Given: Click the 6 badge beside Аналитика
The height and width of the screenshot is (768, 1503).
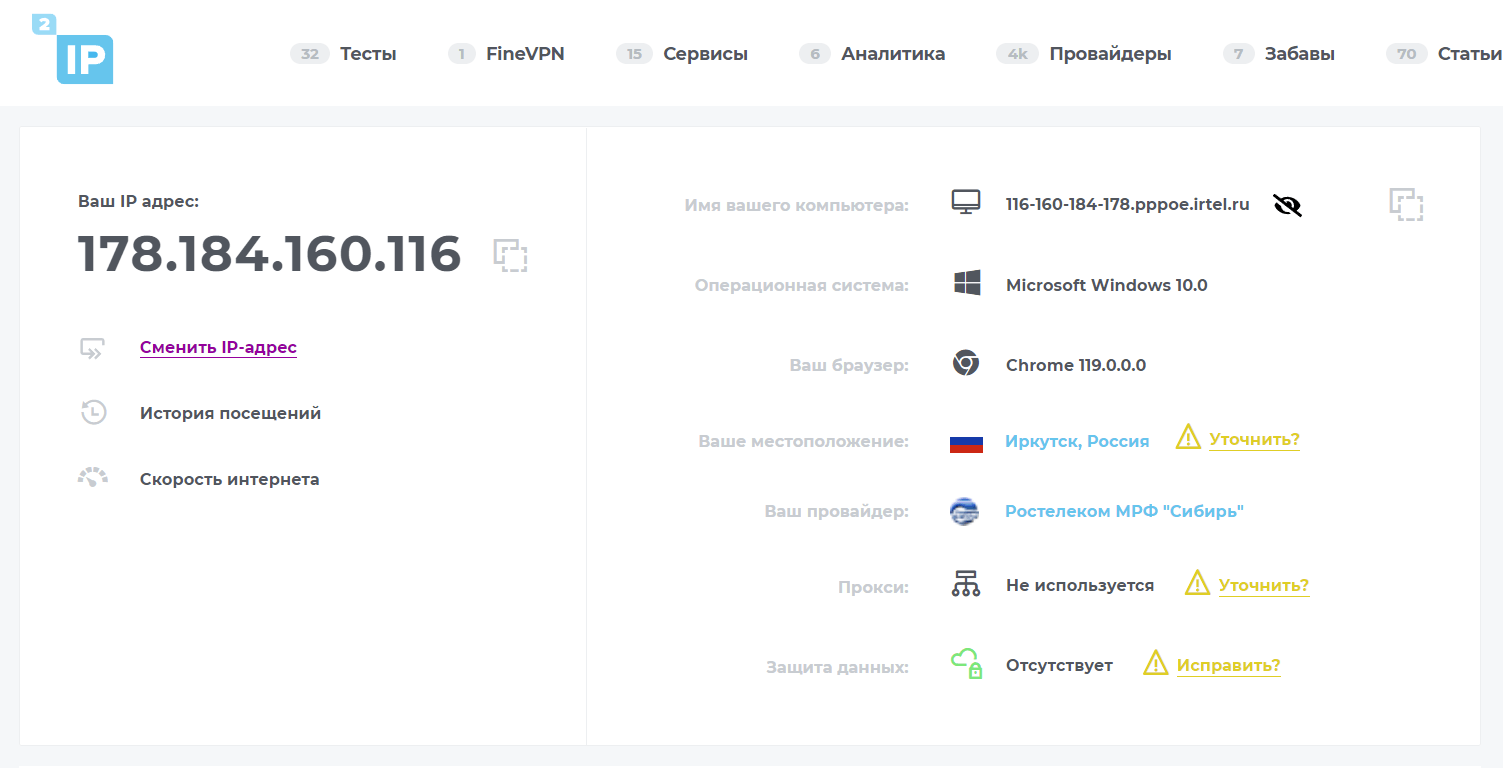Looking at the screenshot, I should 815,54.
